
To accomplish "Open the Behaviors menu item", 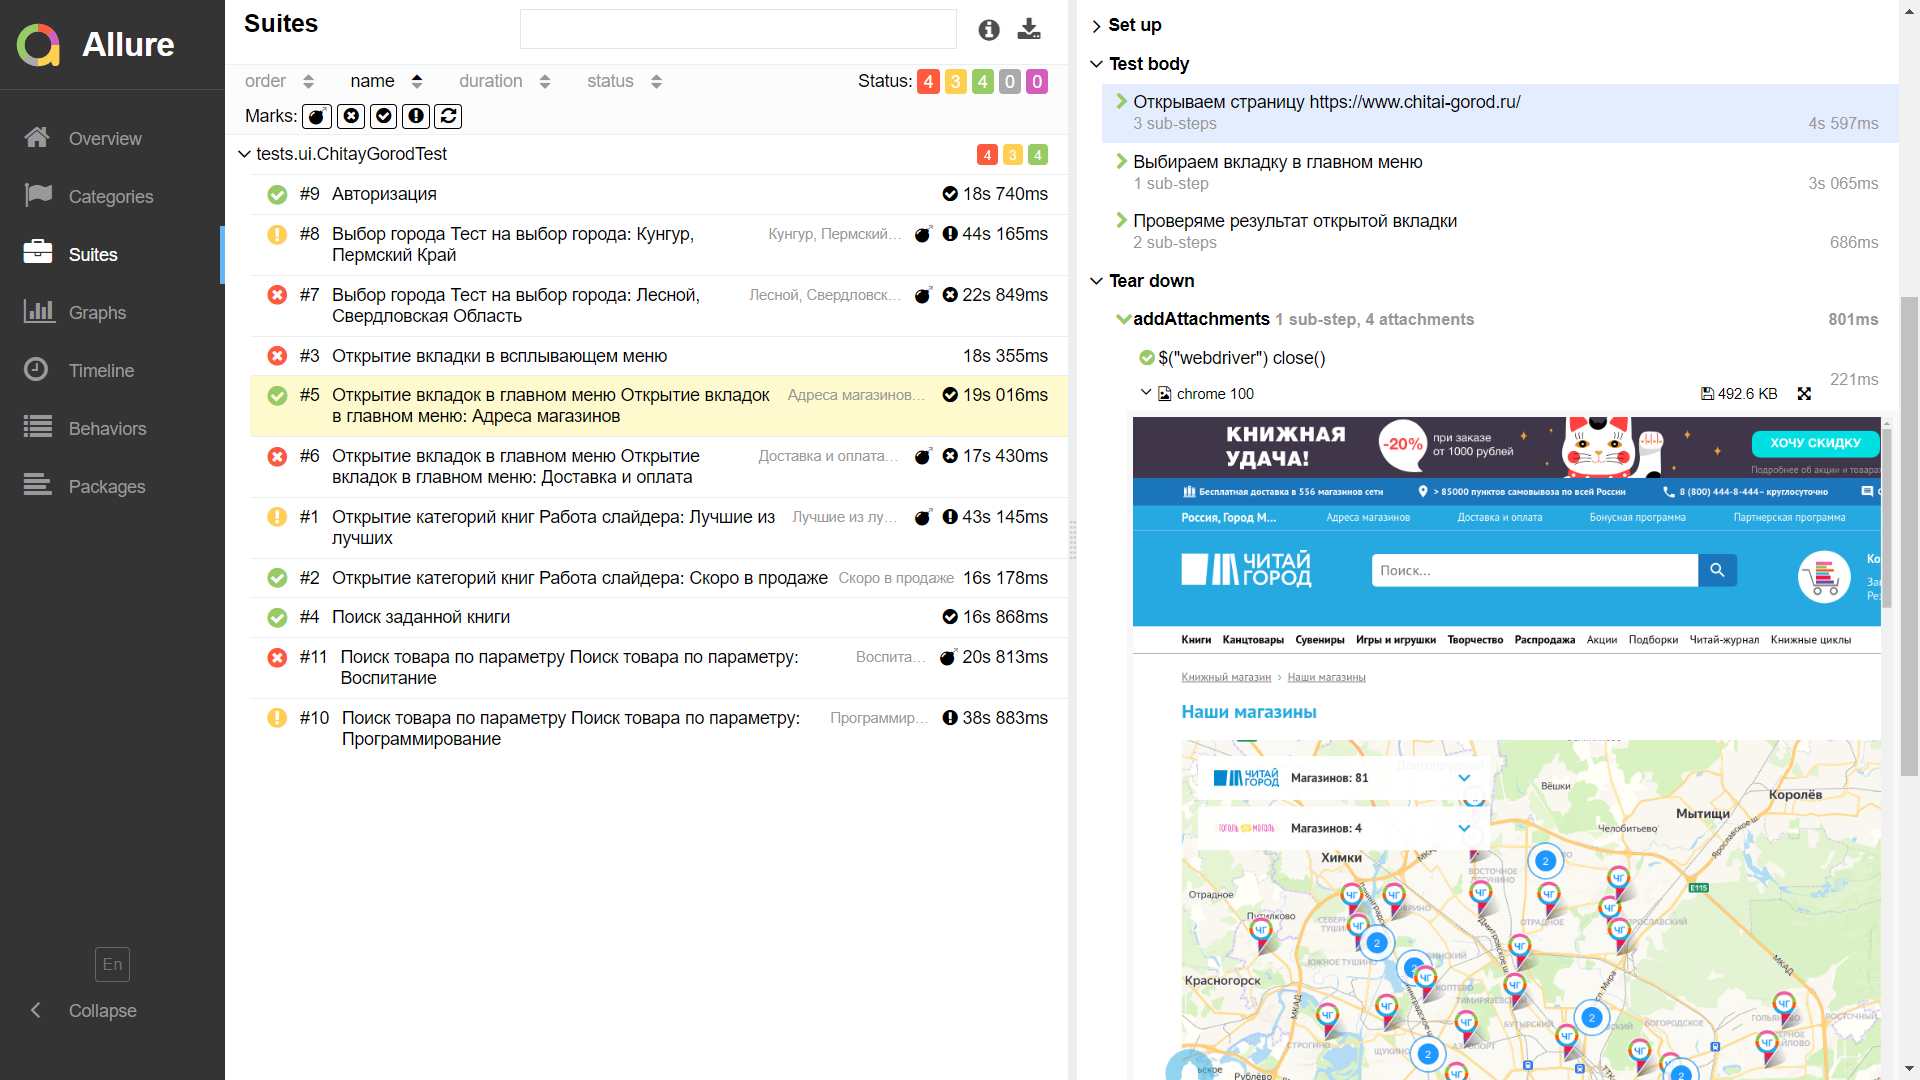I will (107, 429).
